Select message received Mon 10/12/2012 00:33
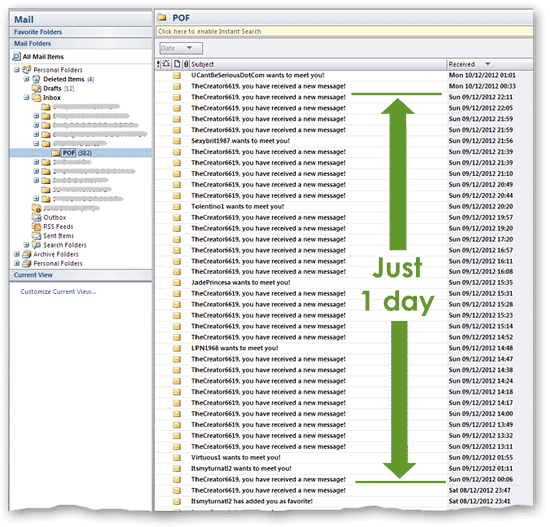Viewport: 550px width, 527px height. [x=344, y=86]
